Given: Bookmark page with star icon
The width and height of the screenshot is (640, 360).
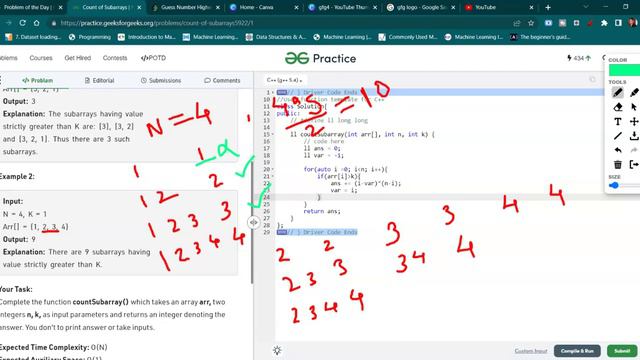Looking at the screenshot, I should [x=531, y=23].
